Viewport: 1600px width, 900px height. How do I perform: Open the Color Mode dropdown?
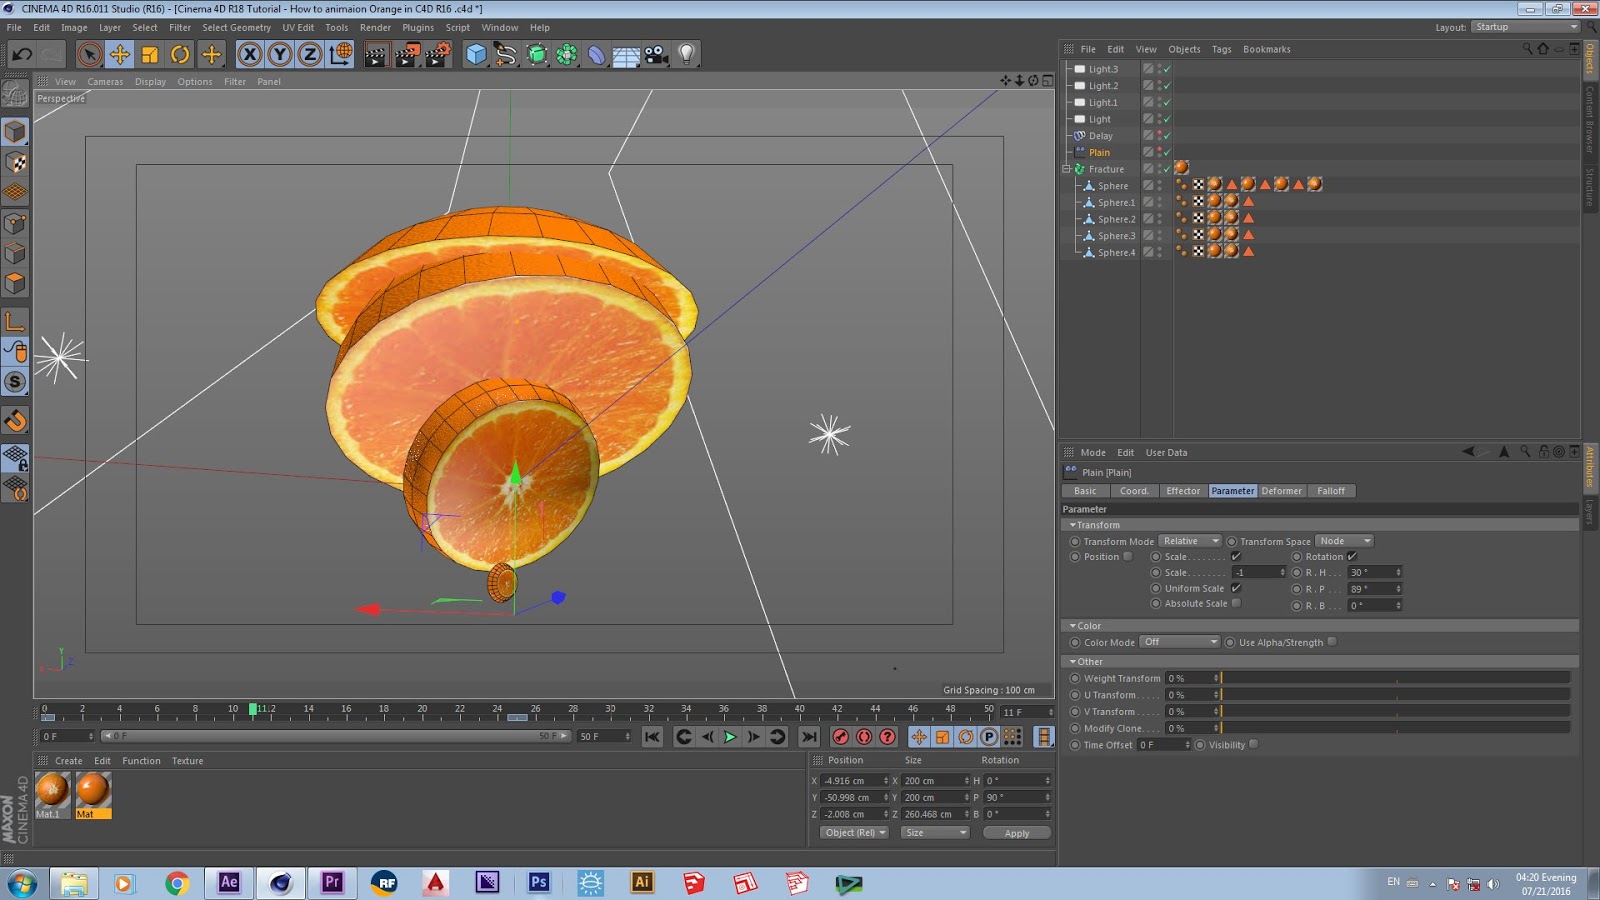1180,642
